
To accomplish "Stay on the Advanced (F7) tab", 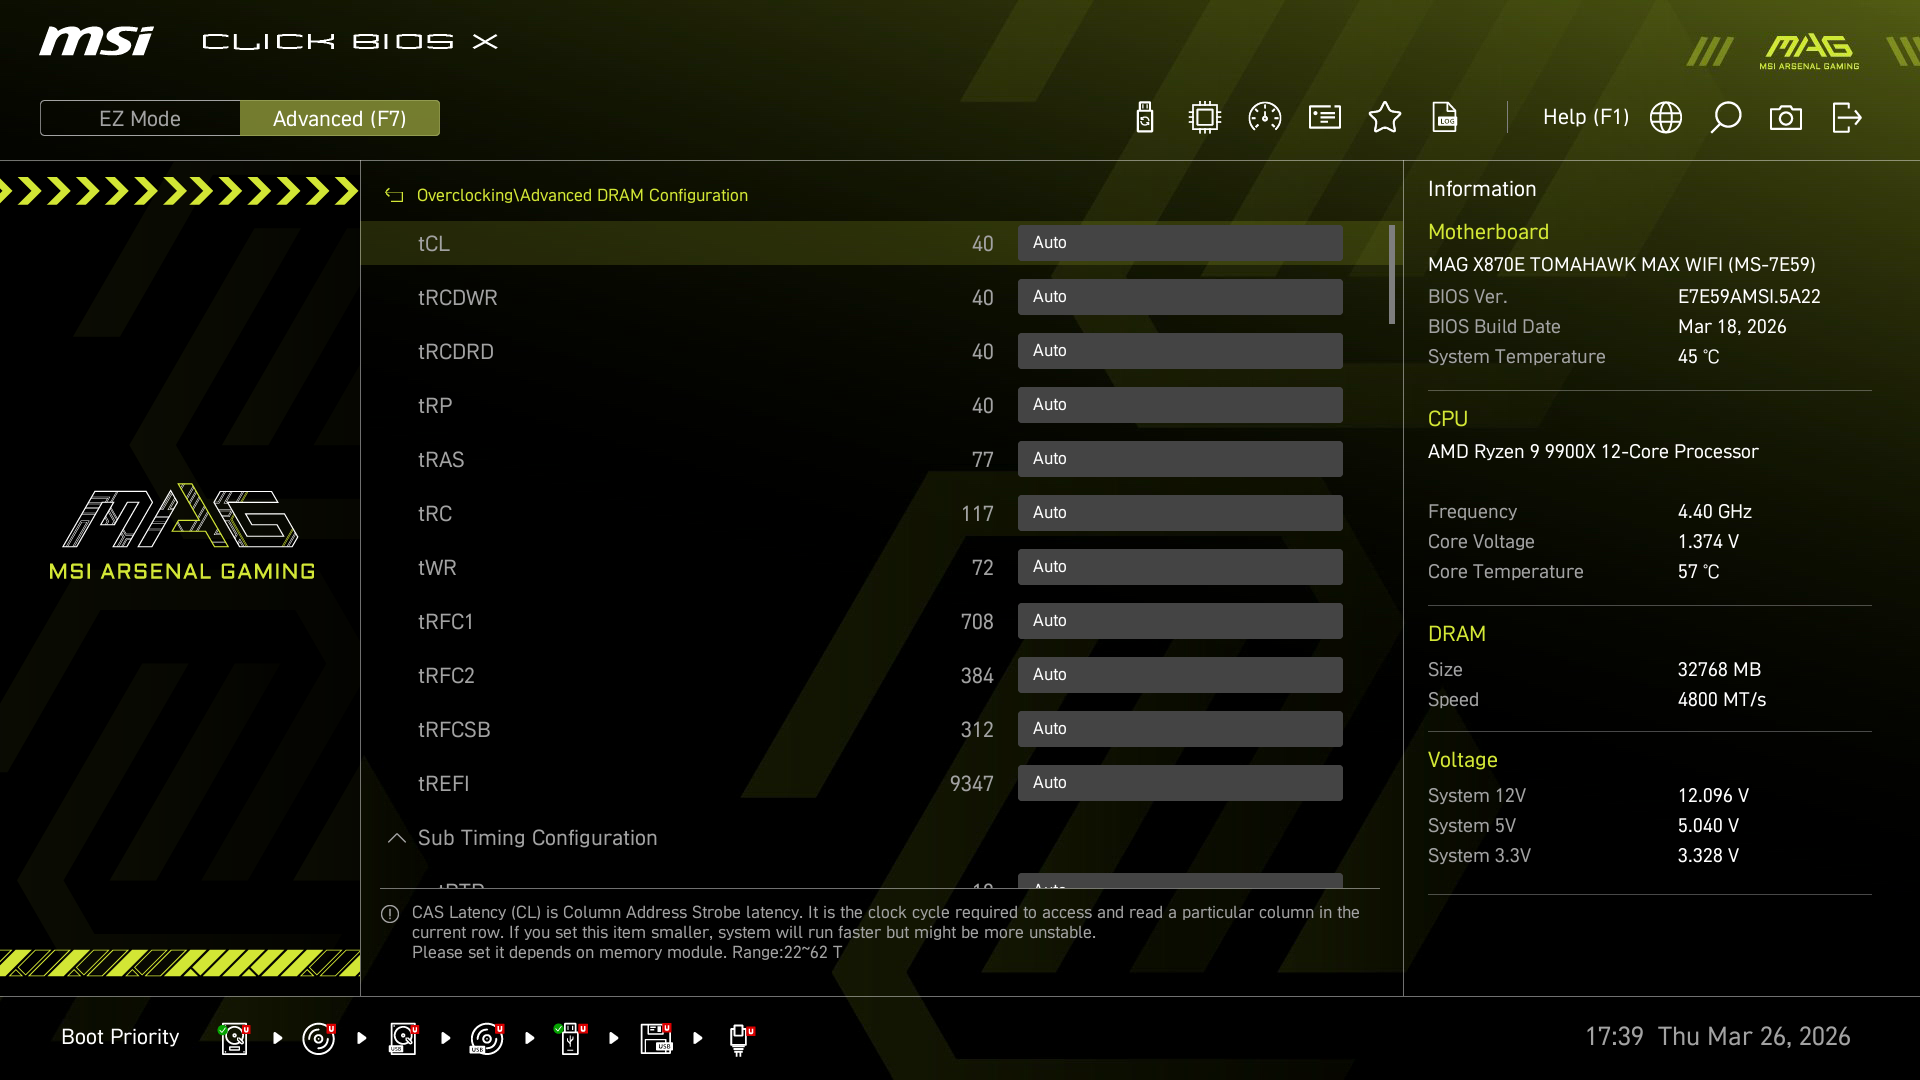I will [x=340, y=118].
